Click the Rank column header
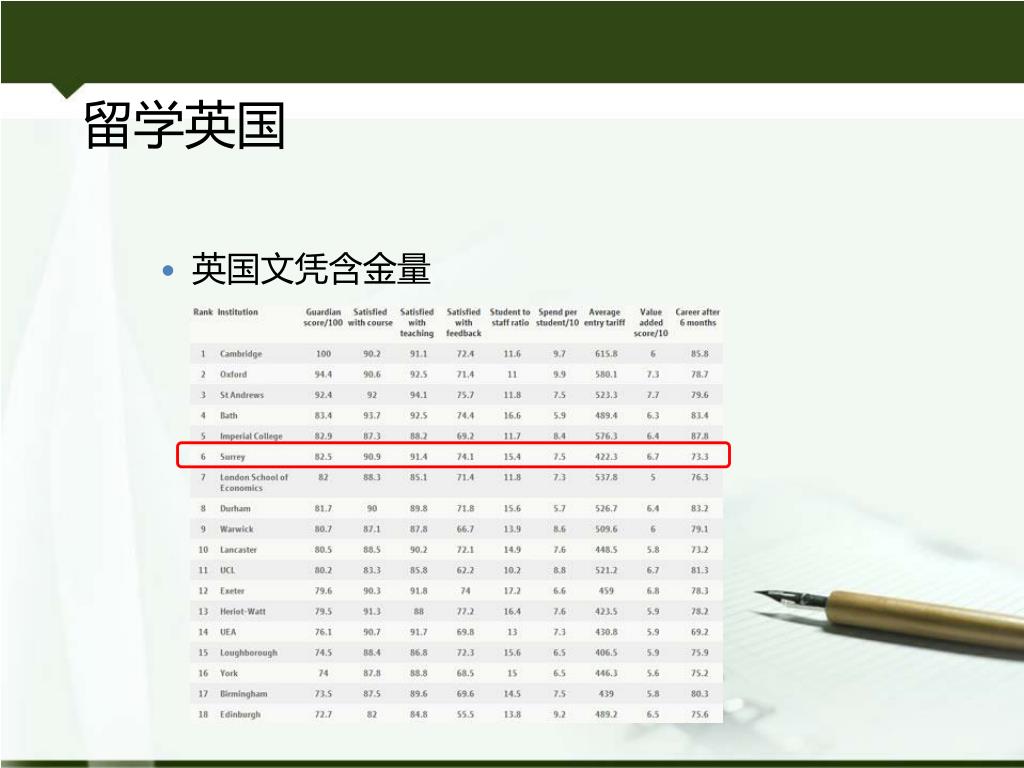Viewport: 1024px width, 768px height. (x=203, y=312)
